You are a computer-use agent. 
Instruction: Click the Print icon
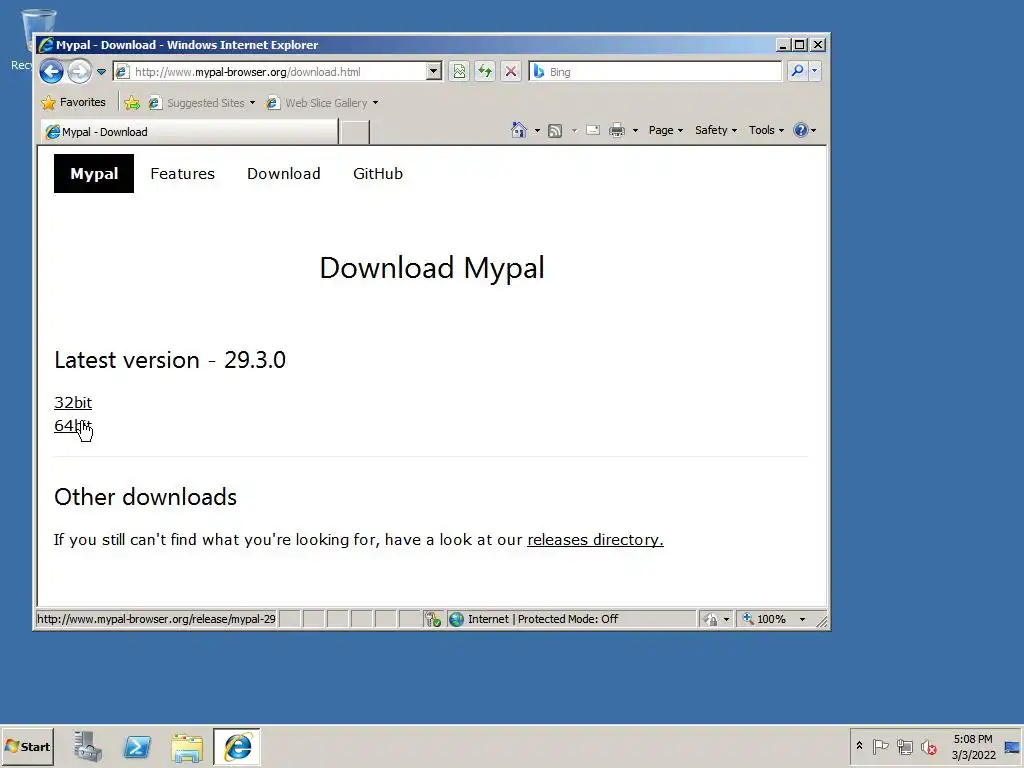click(x=616, y=131)
